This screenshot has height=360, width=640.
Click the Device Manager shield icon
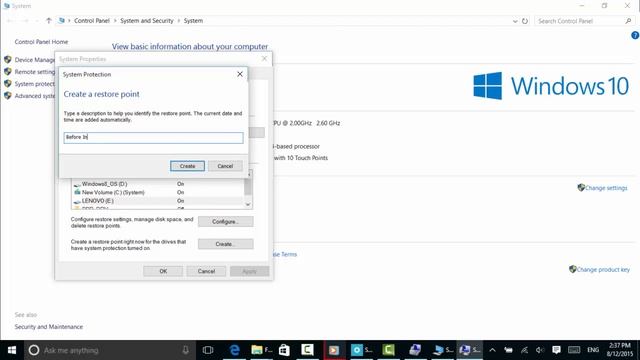click(8, 59)
